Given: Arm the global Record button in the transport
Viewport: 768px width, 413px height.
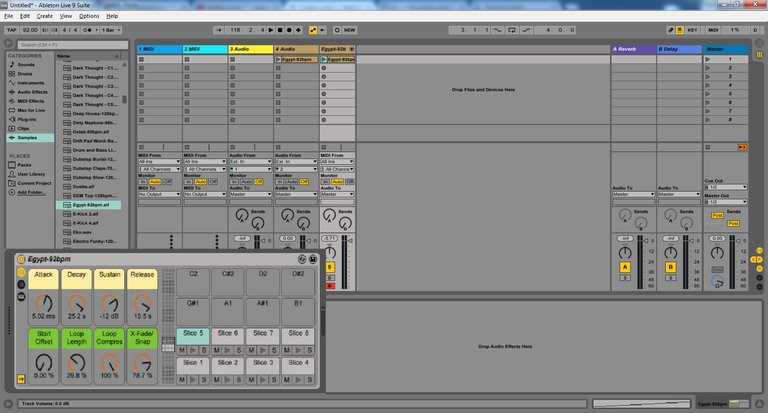Looking at the screenshot, I should pos(289,30).
